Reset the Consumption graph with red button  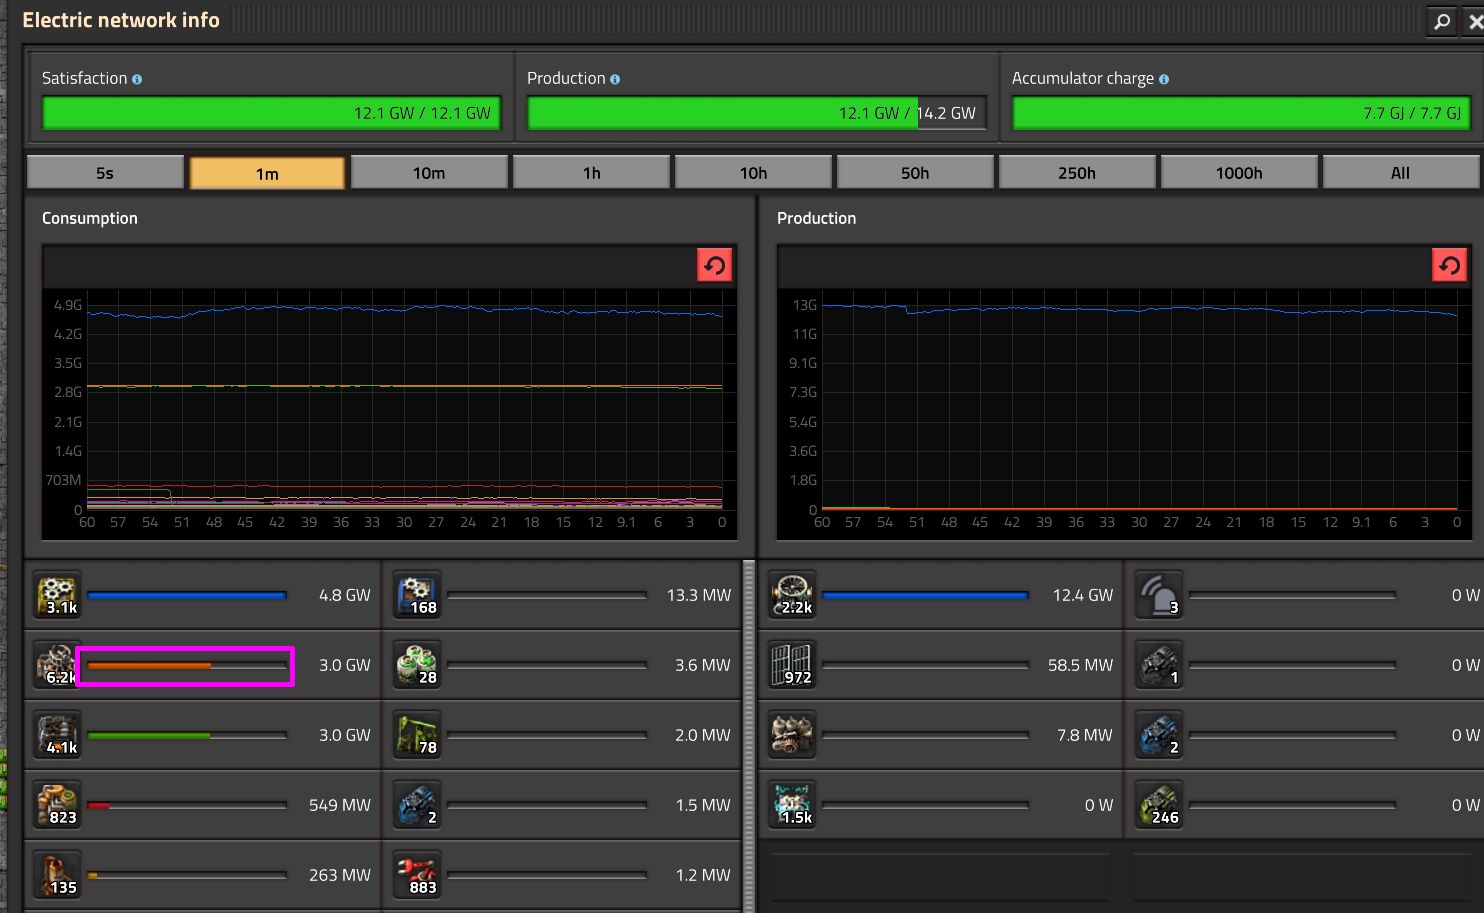714,265
